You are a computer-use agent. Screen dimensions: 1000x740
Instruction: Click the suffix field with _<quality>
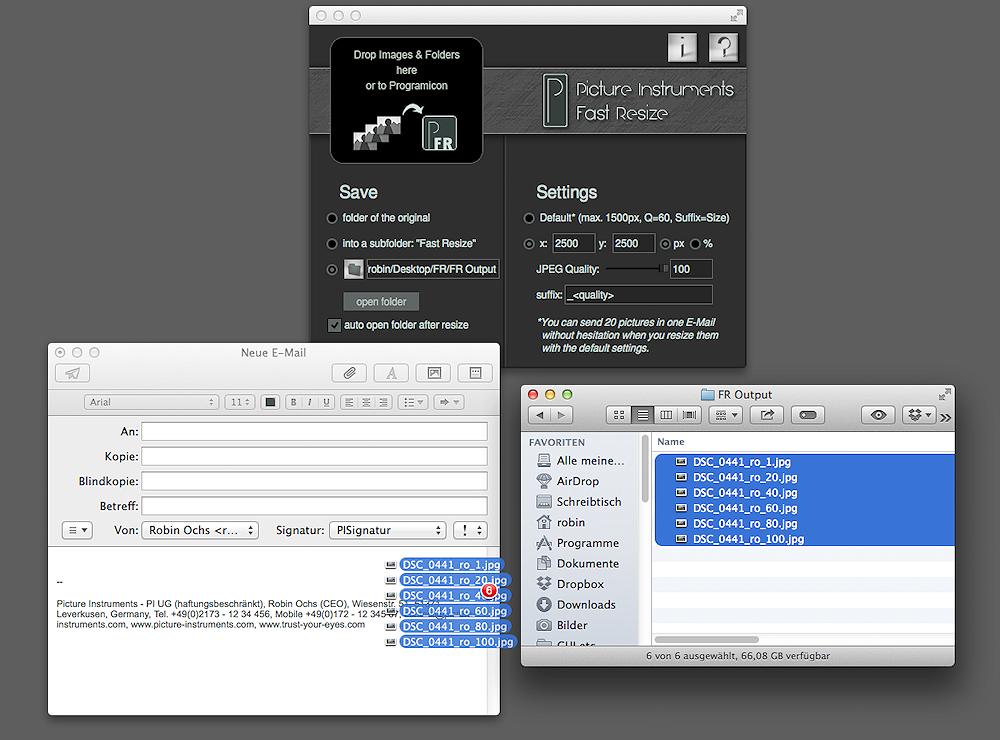(x=638, y=295)
